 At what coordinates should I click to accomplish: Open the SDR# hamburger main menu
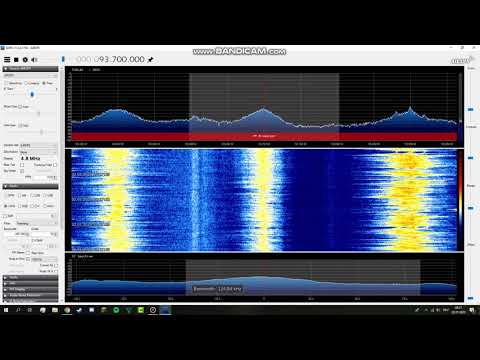[7, 60]
